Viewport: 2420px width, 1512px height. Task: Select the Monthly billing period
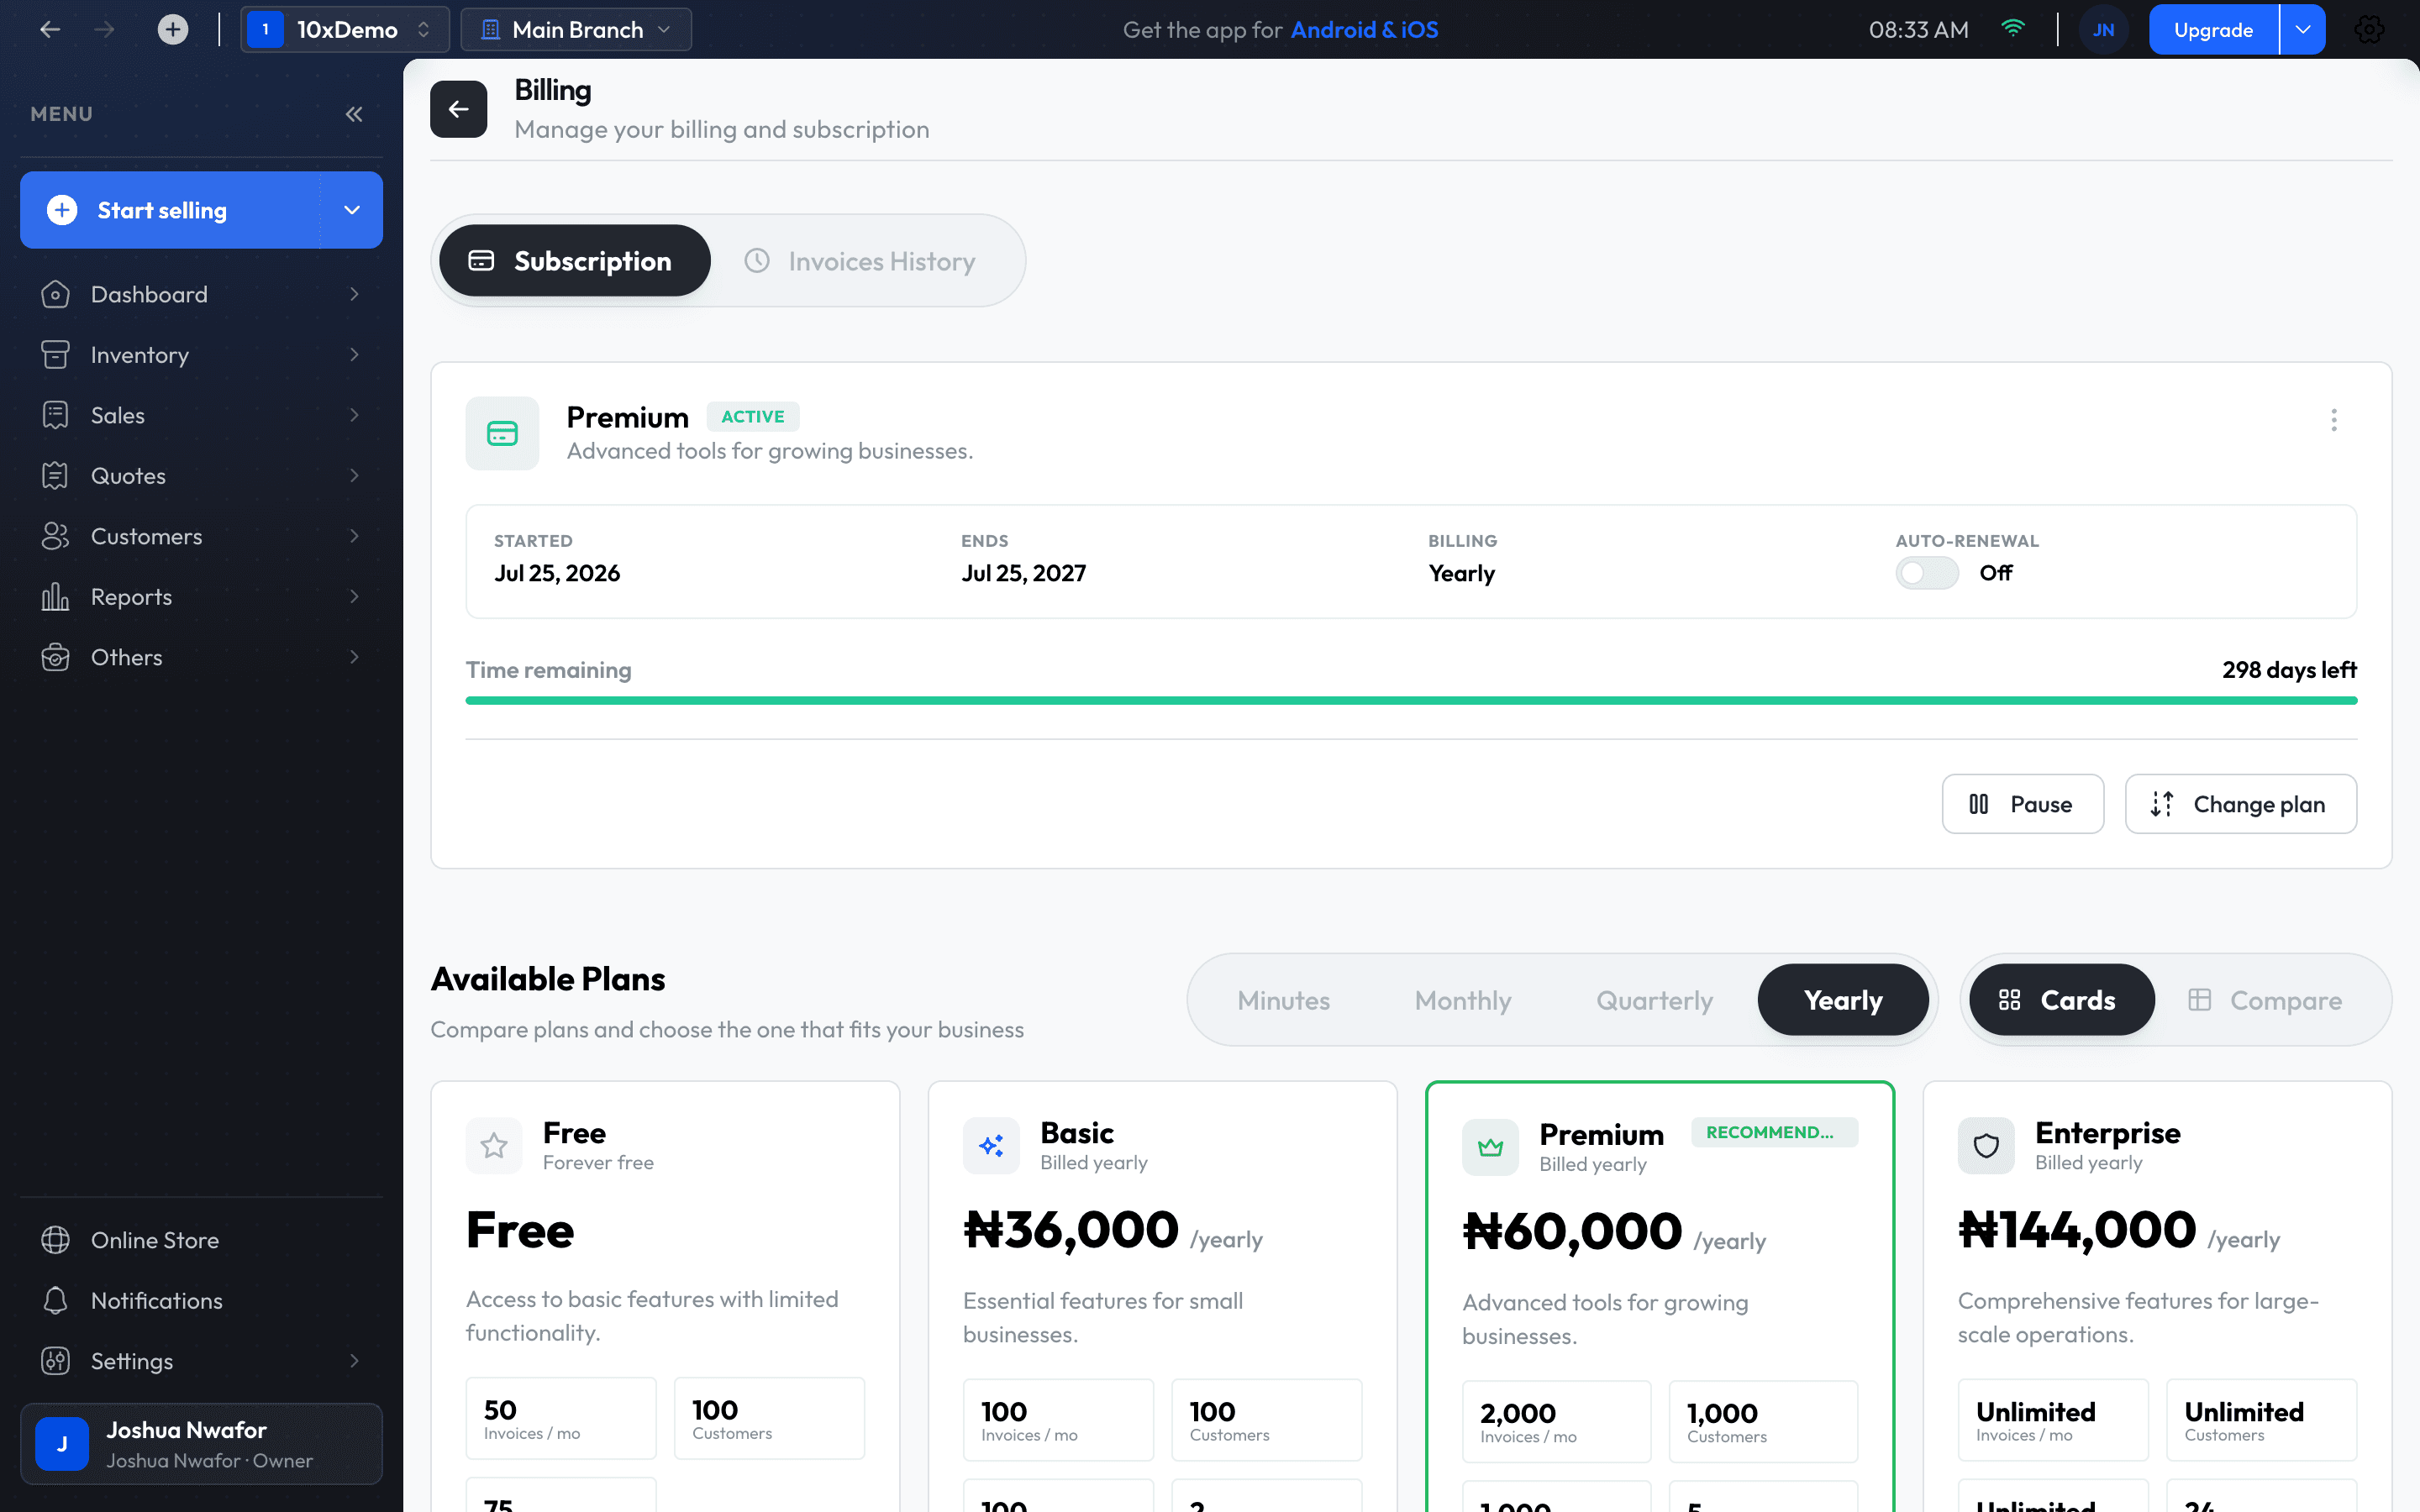tap(1463, 1000)
